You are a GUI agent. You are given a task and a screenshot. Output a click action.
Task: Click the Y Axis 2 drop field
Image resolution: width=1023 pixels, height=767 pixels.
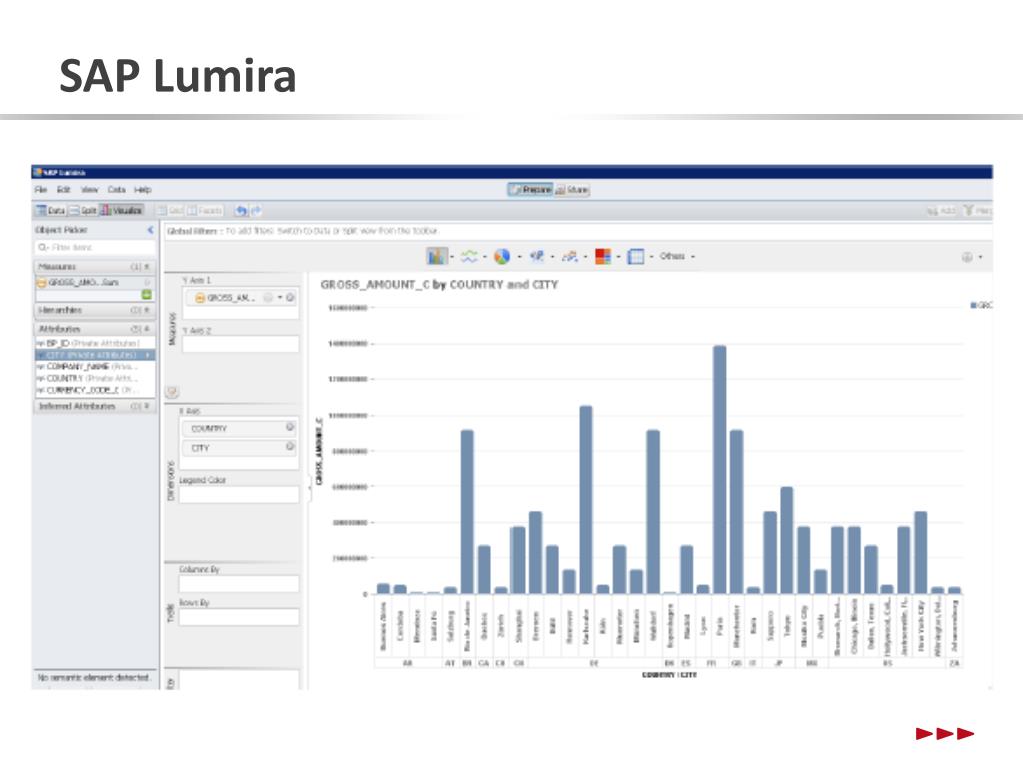(241, 344)
